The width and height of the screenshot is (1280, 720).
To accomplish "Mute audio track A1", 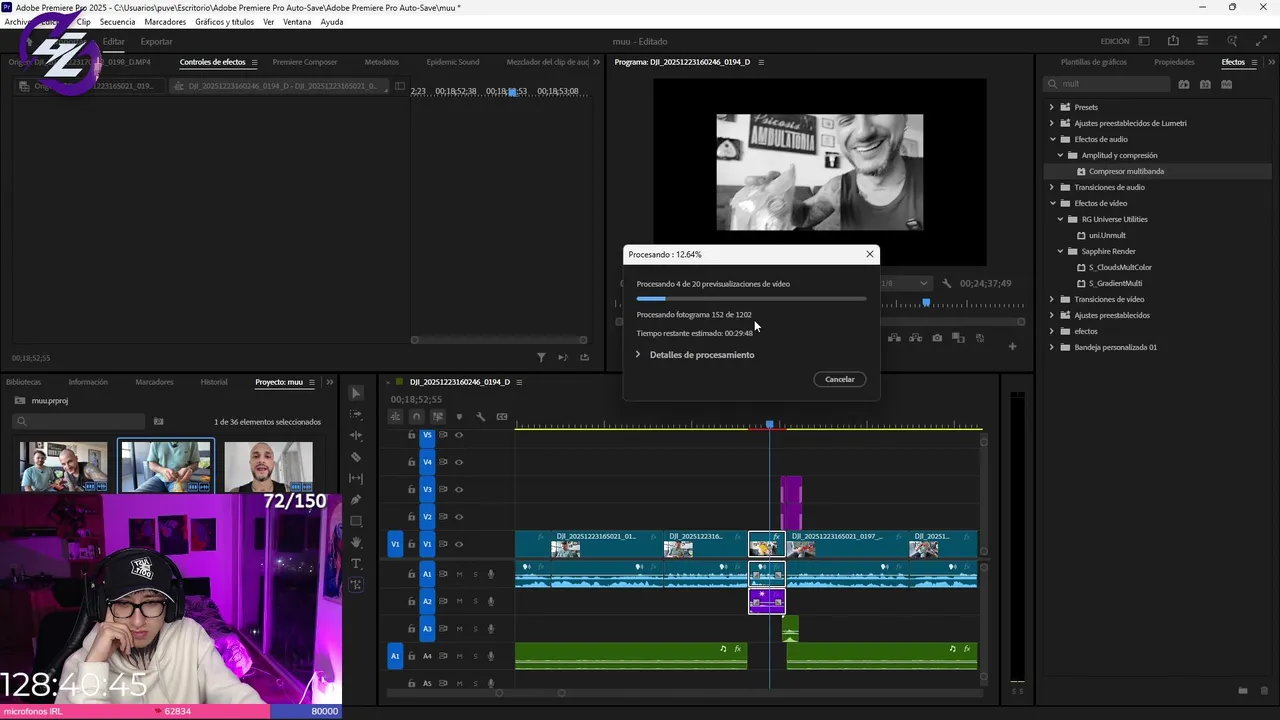I will [x=459, y=574].
